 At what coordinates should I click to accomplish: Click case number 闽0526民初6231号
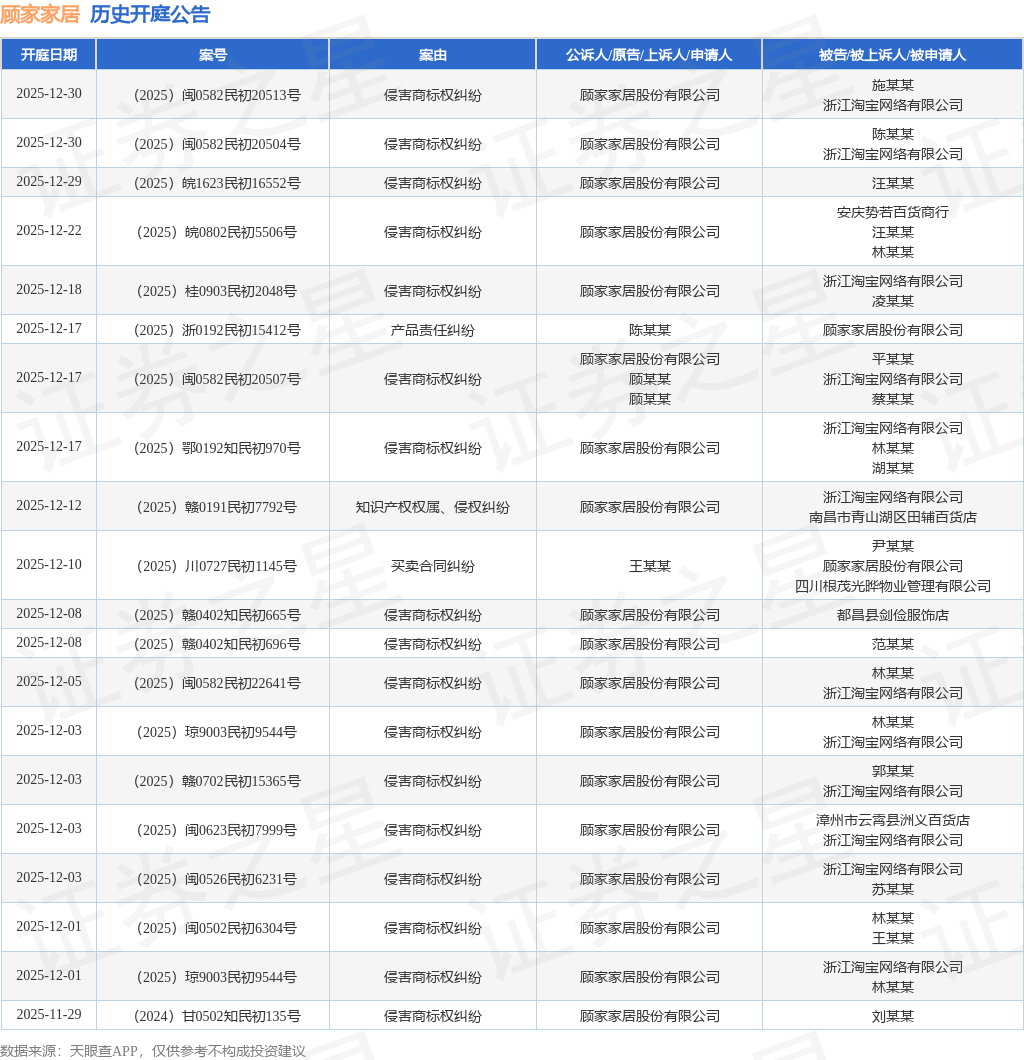pos(217,879)
